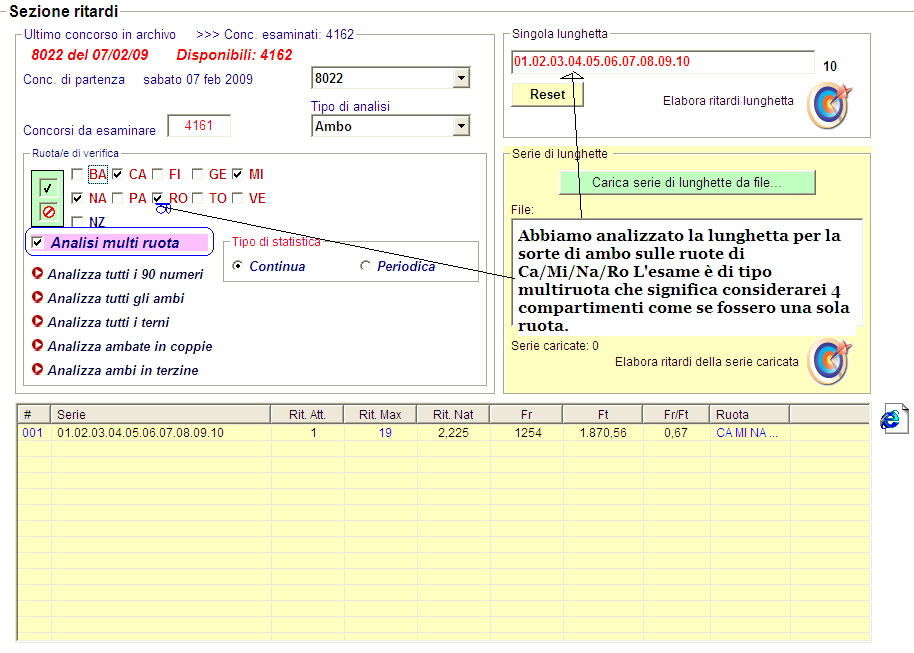
Task: Click the Elabora ritardi della serie caricata target icon
Action: pyautogui.click(x=828, y=361)
